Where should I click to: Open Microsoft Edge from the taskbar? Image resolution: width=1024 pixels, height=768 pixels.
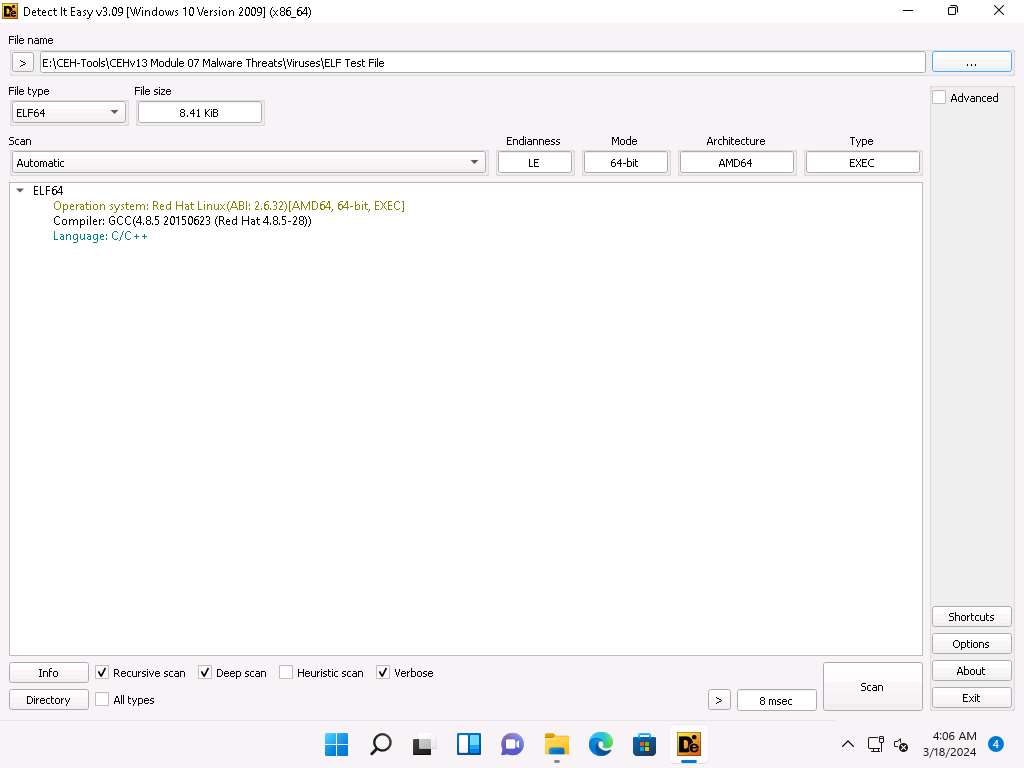pos(600,744)
